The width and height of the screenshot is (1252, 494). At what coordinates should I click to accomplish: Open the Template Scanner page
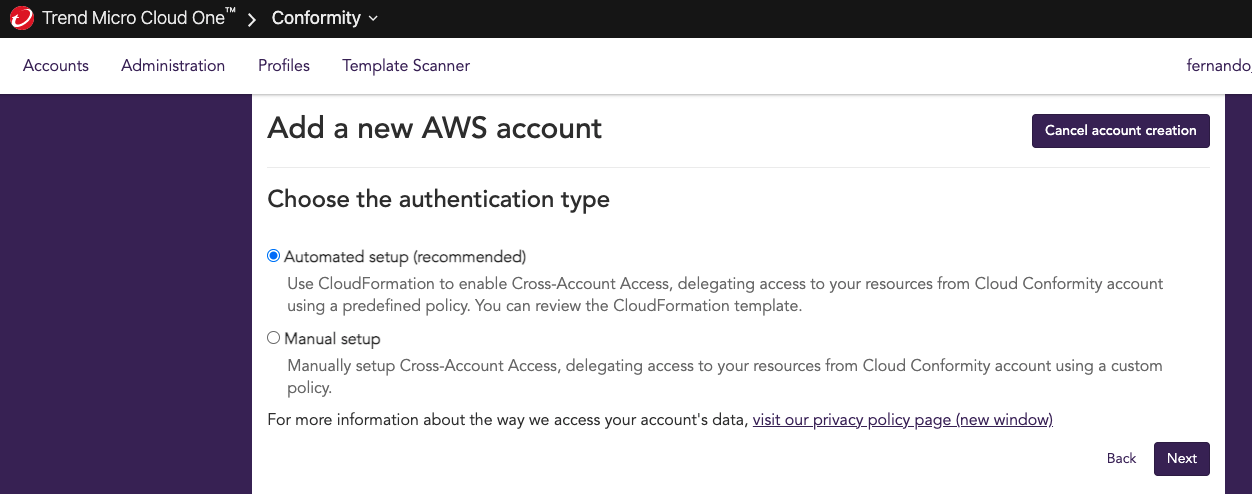(x=406, y=66)
